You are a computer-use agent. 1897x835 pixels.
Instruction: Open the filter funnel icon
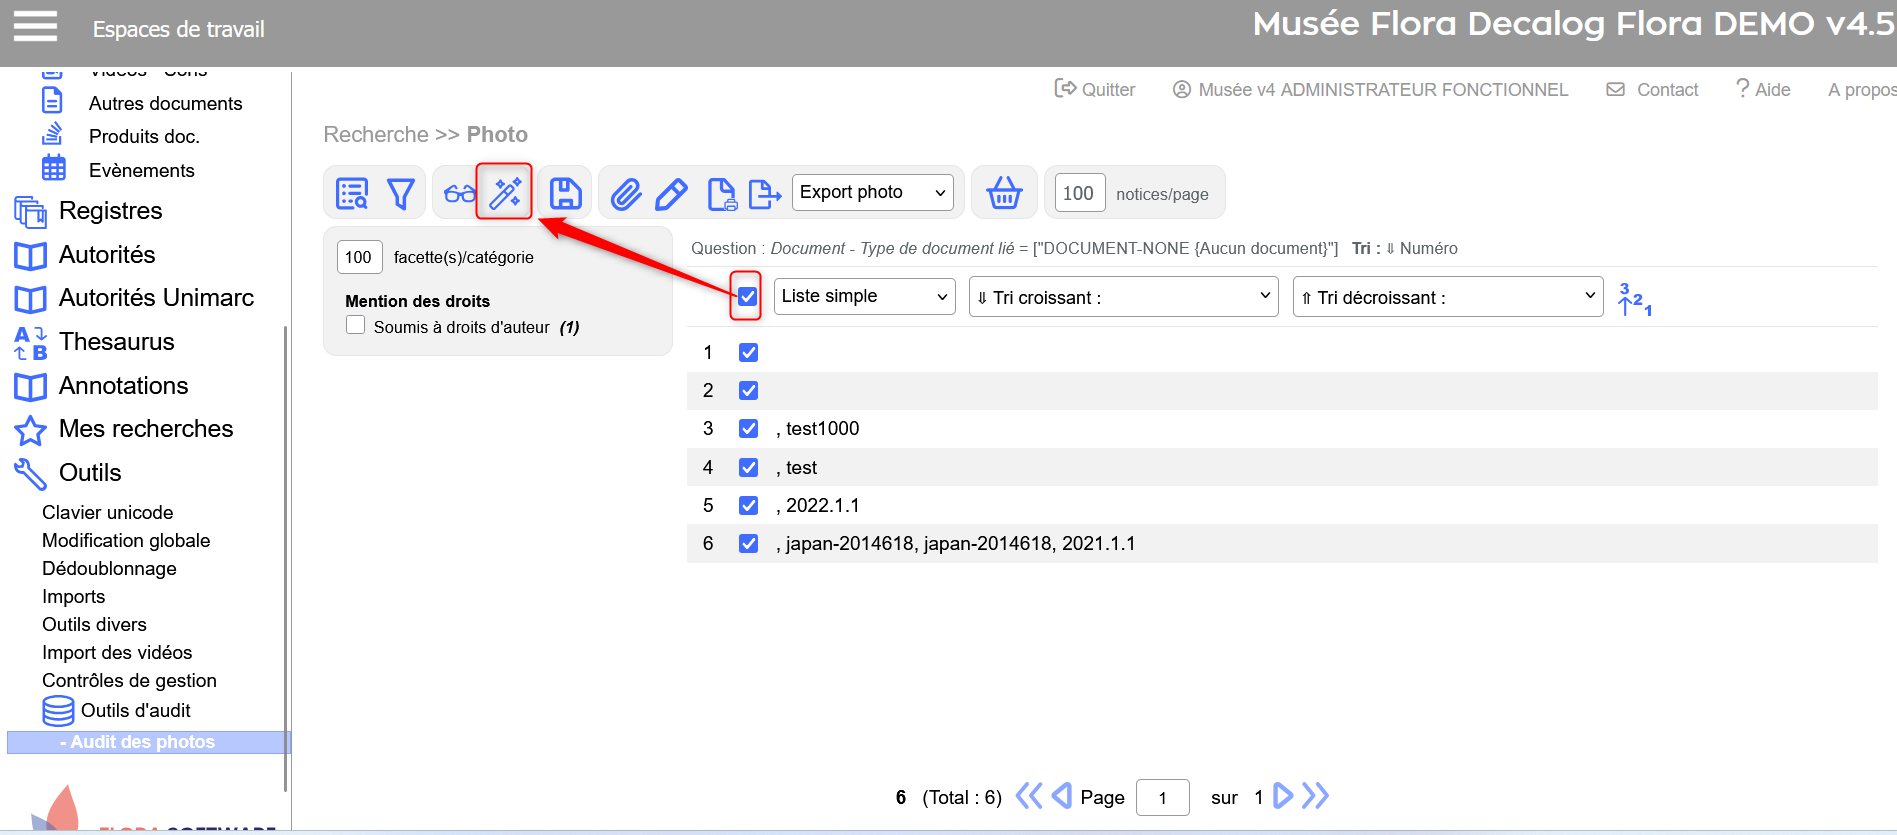401,193
